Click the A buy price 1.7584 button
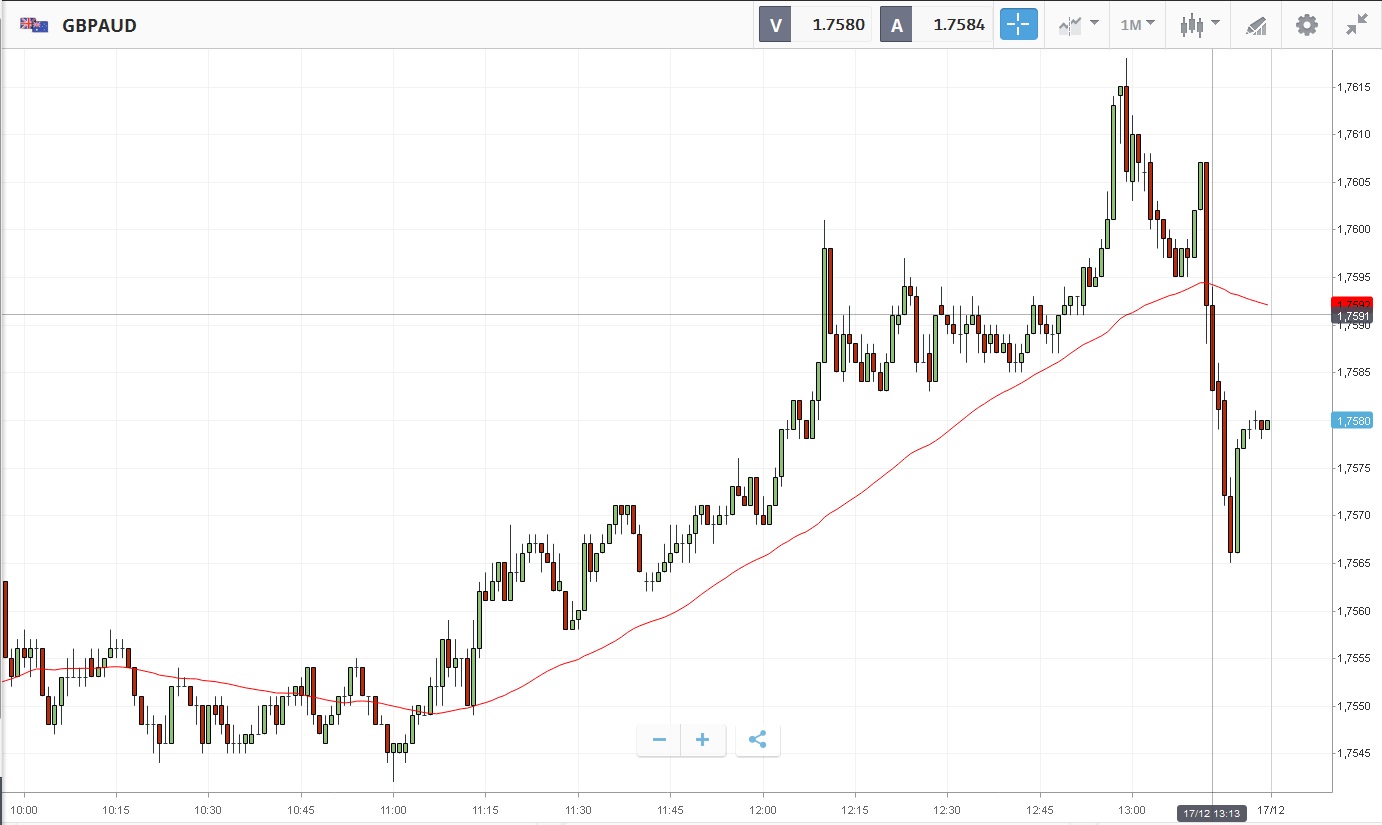Image resolution: width=1382 pixels, height=825 pixels. (x=936, y=25)
